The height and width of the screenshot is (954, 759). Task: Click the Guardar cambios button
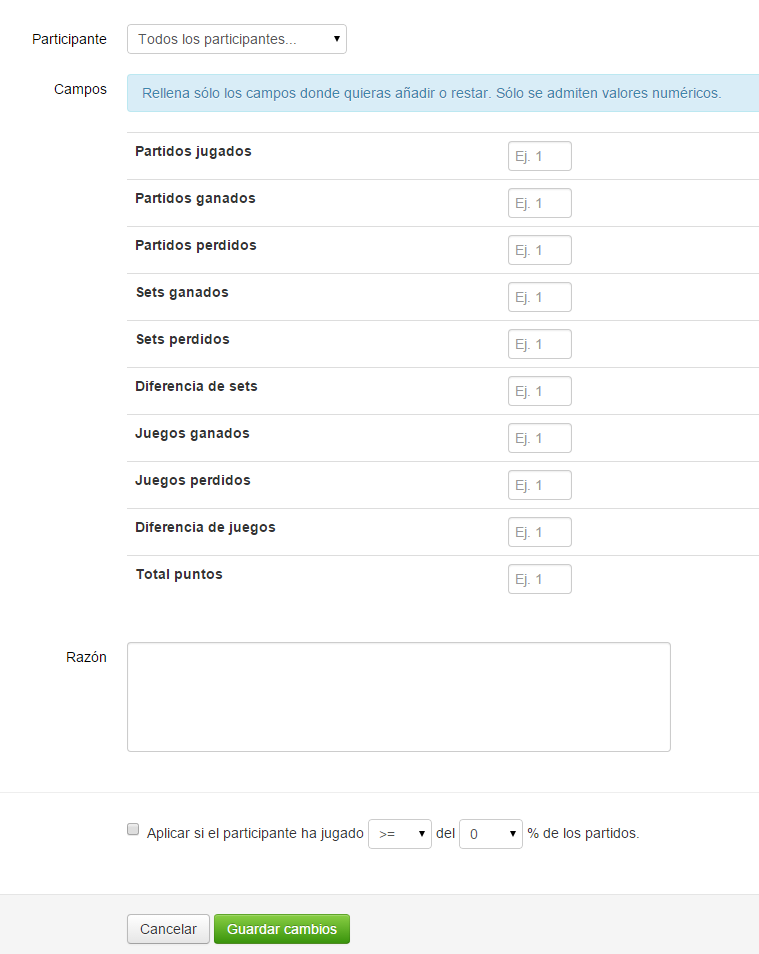pos(282,929)
